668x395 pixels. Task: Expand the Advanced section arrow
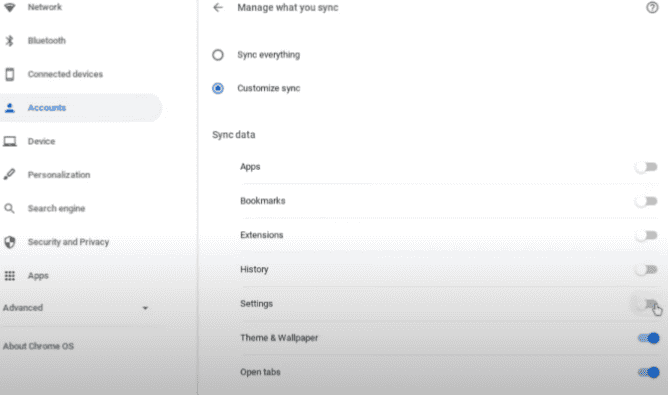(x=145, y=308)
